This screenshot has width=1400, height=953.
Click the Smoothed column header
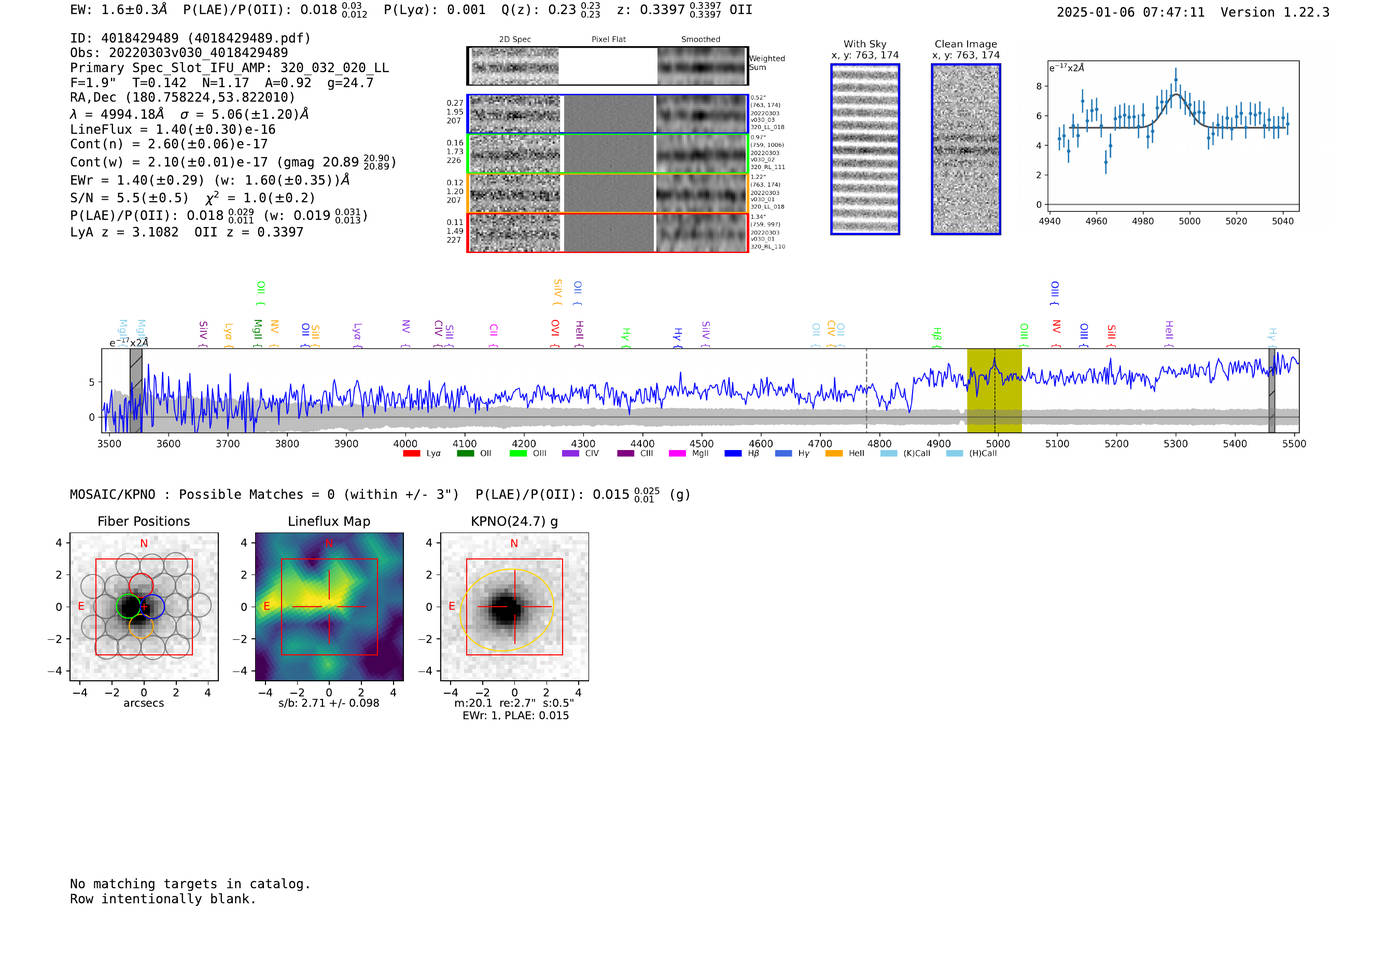coord(701,40)
